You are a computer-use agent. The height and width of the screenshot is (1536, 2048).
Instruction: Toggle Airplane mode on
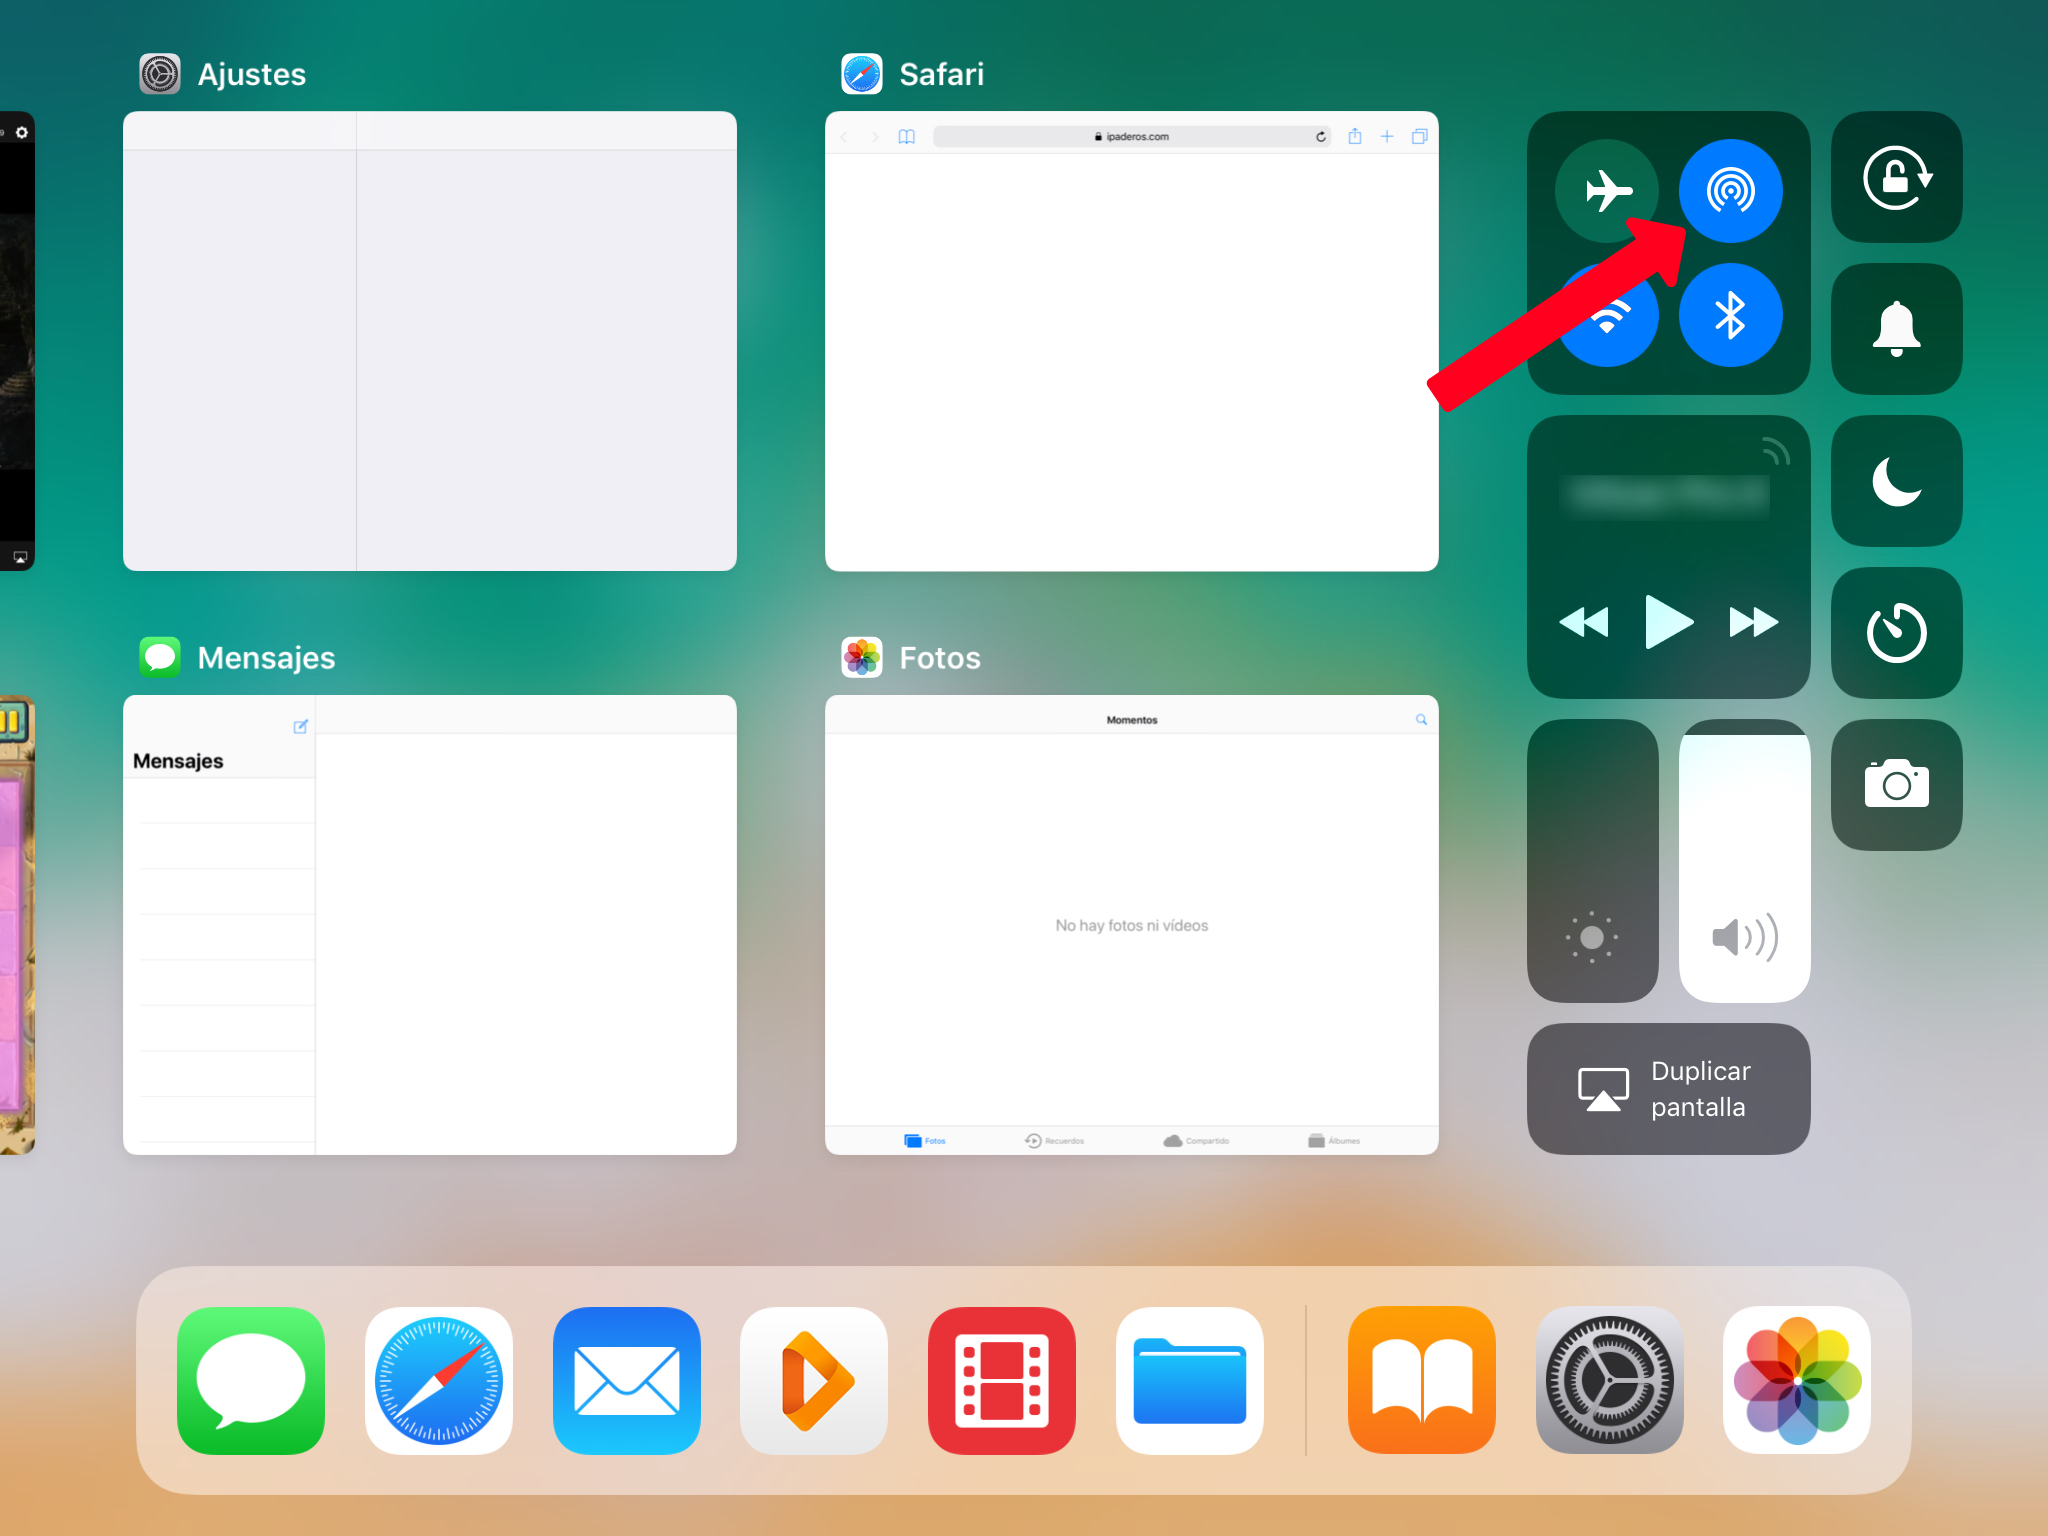click(1607, 190)
